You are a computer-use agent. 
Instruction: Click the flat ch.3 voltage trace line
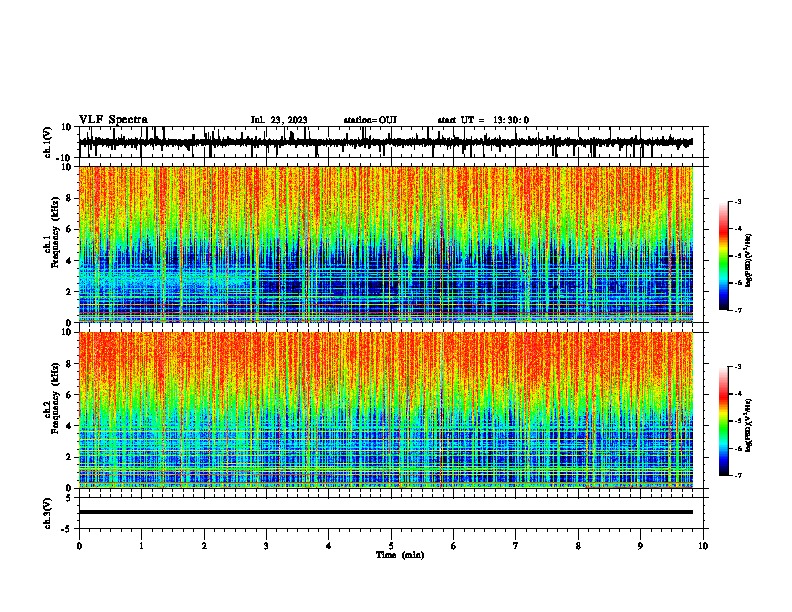tap(385, 512)
